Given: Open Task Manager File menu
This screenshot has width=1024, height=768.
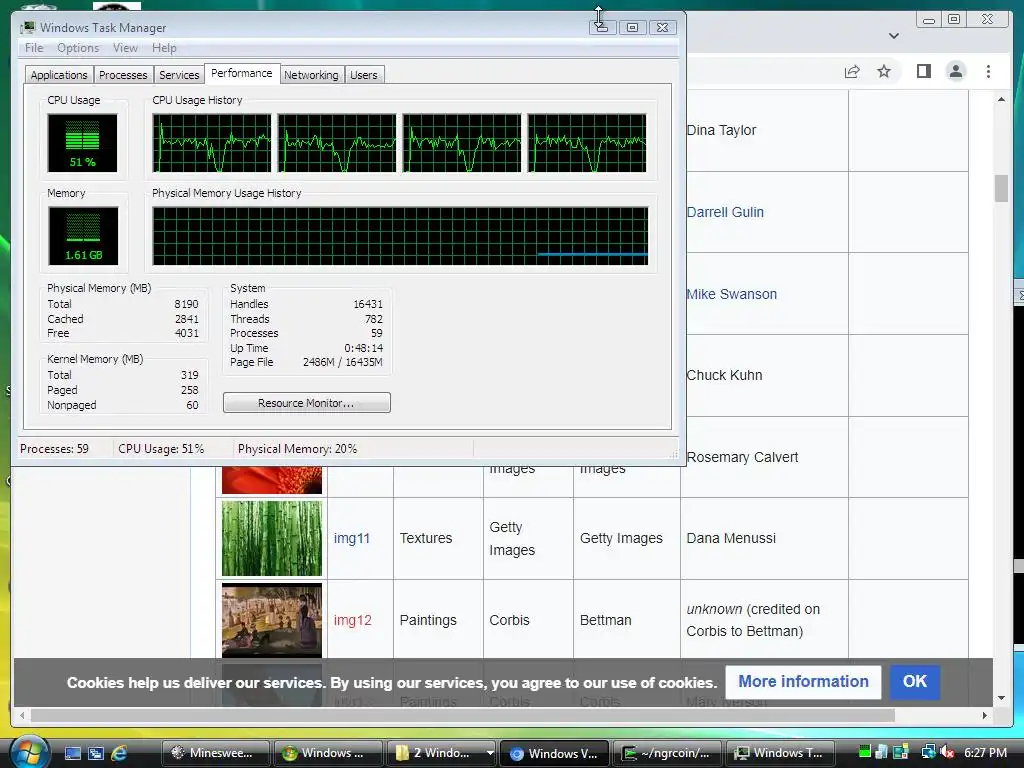Looking at the screenshot, I should coord(34,48).
